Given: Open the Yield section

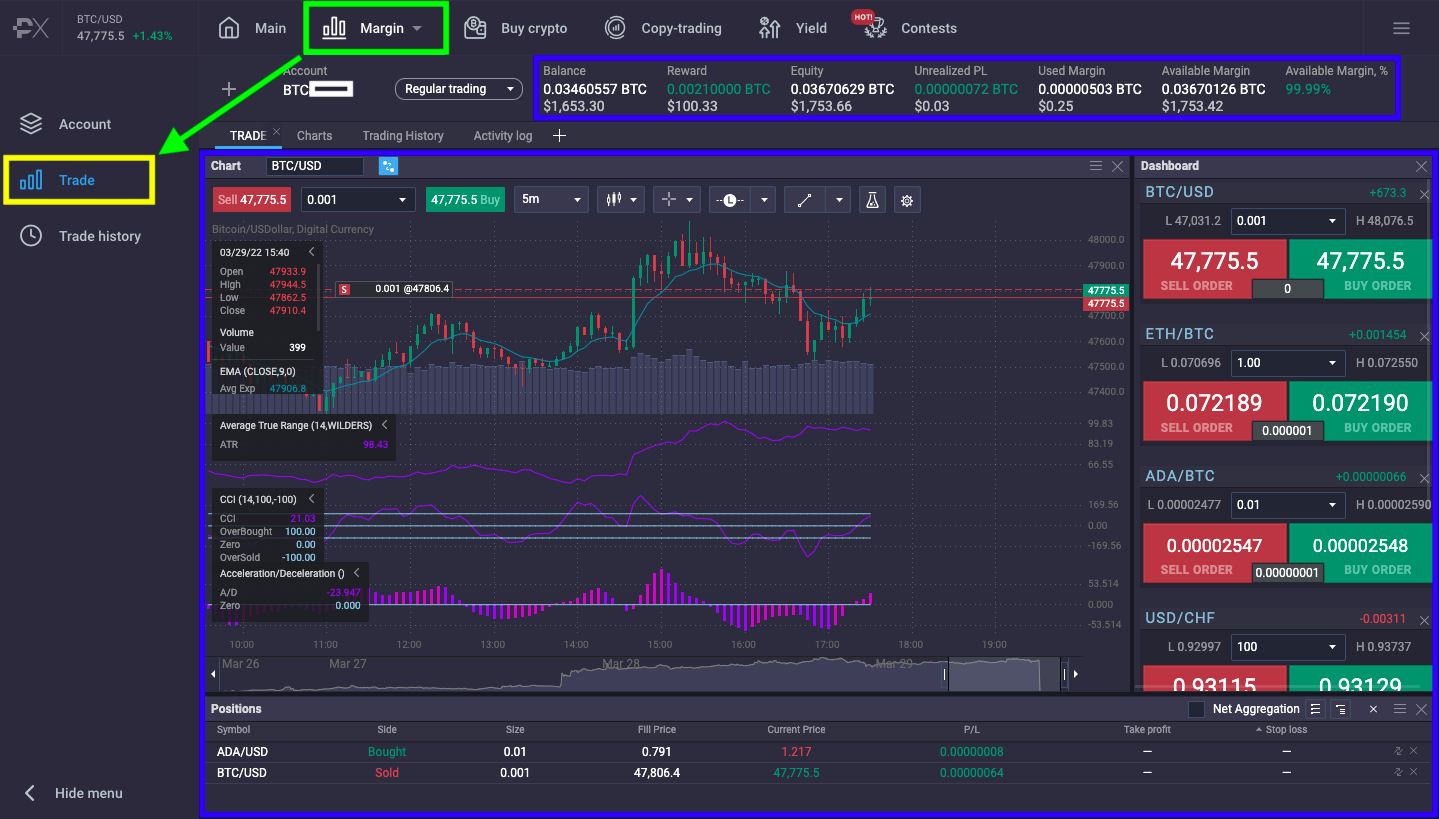Looking at the screenshot, I should pyautogui.click(x=793, y=28).
